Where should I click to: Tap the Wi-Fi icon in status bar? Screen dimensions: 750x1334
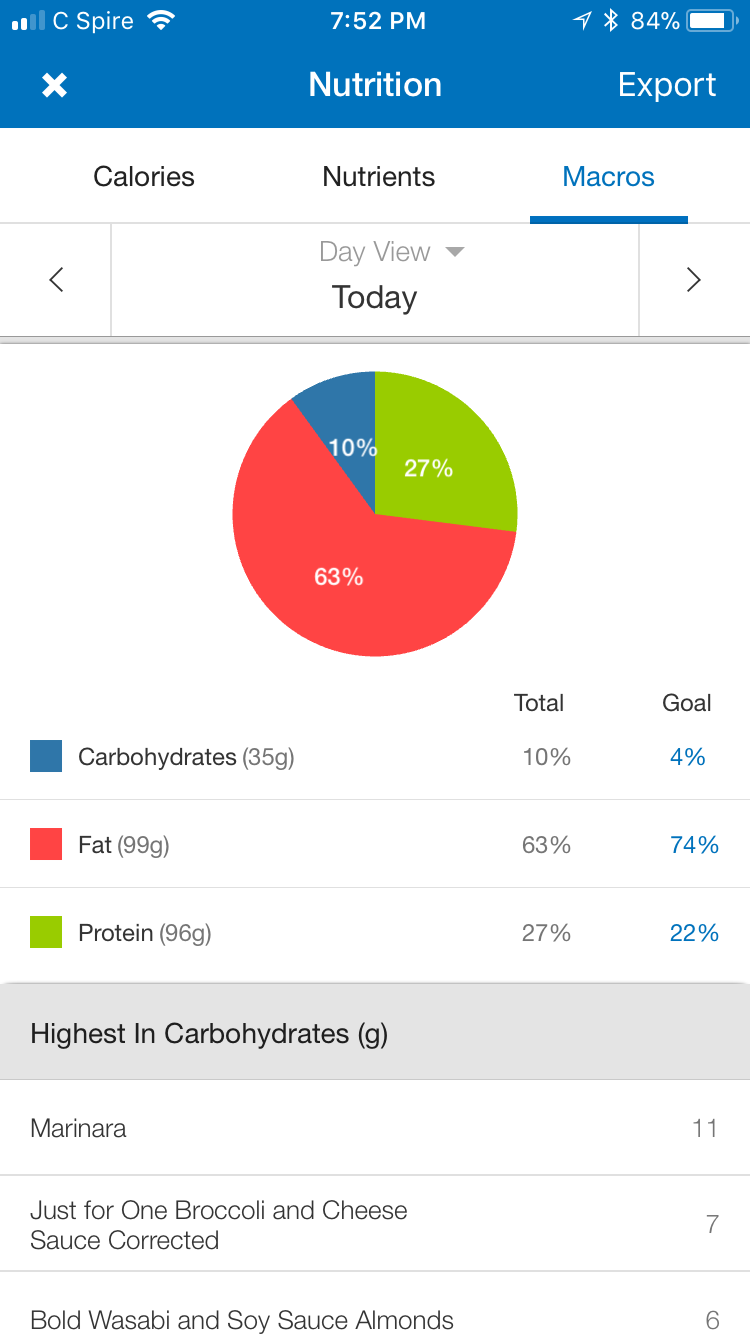tap(160, 21)
